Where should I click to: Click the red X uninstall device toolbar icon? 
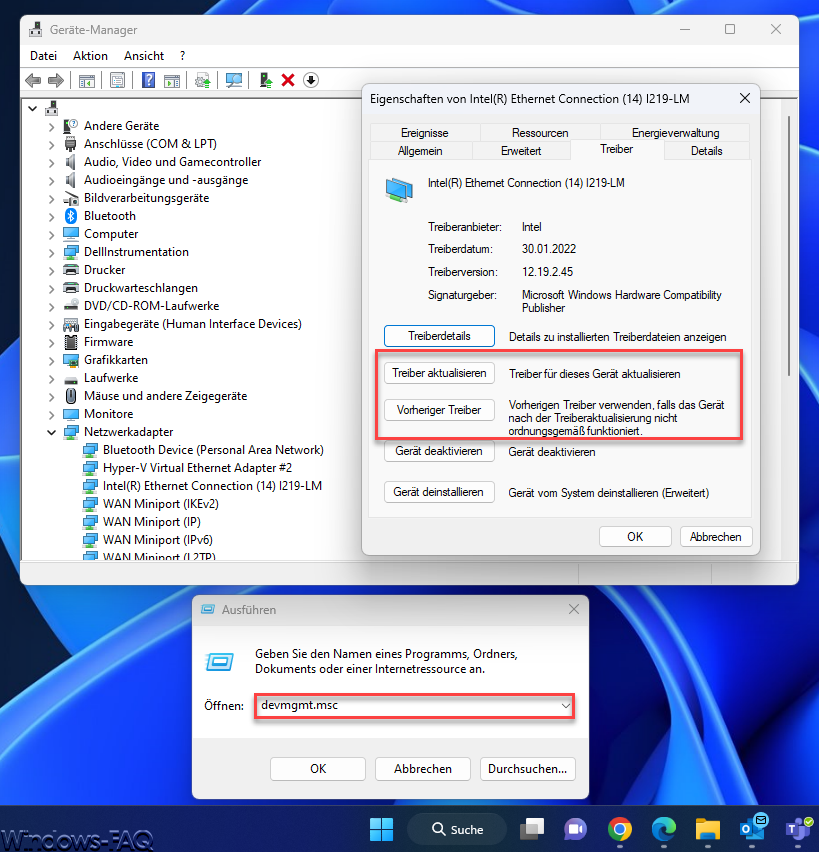coord(288,80)
